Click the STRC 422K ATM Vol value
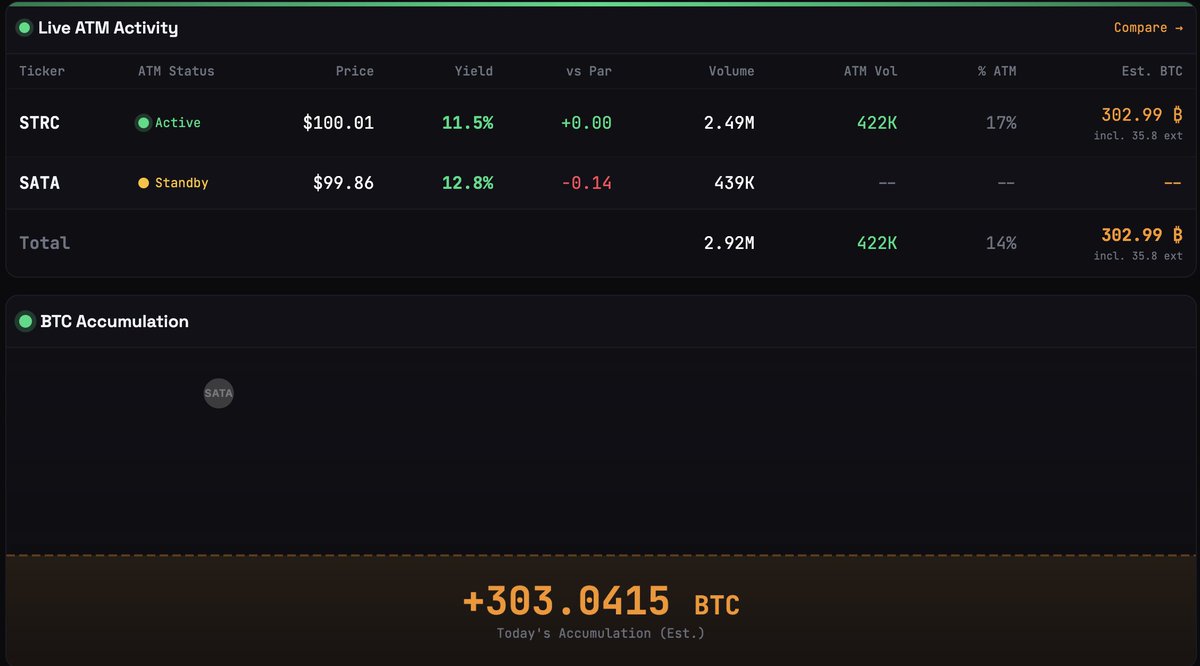 [877, 123]
